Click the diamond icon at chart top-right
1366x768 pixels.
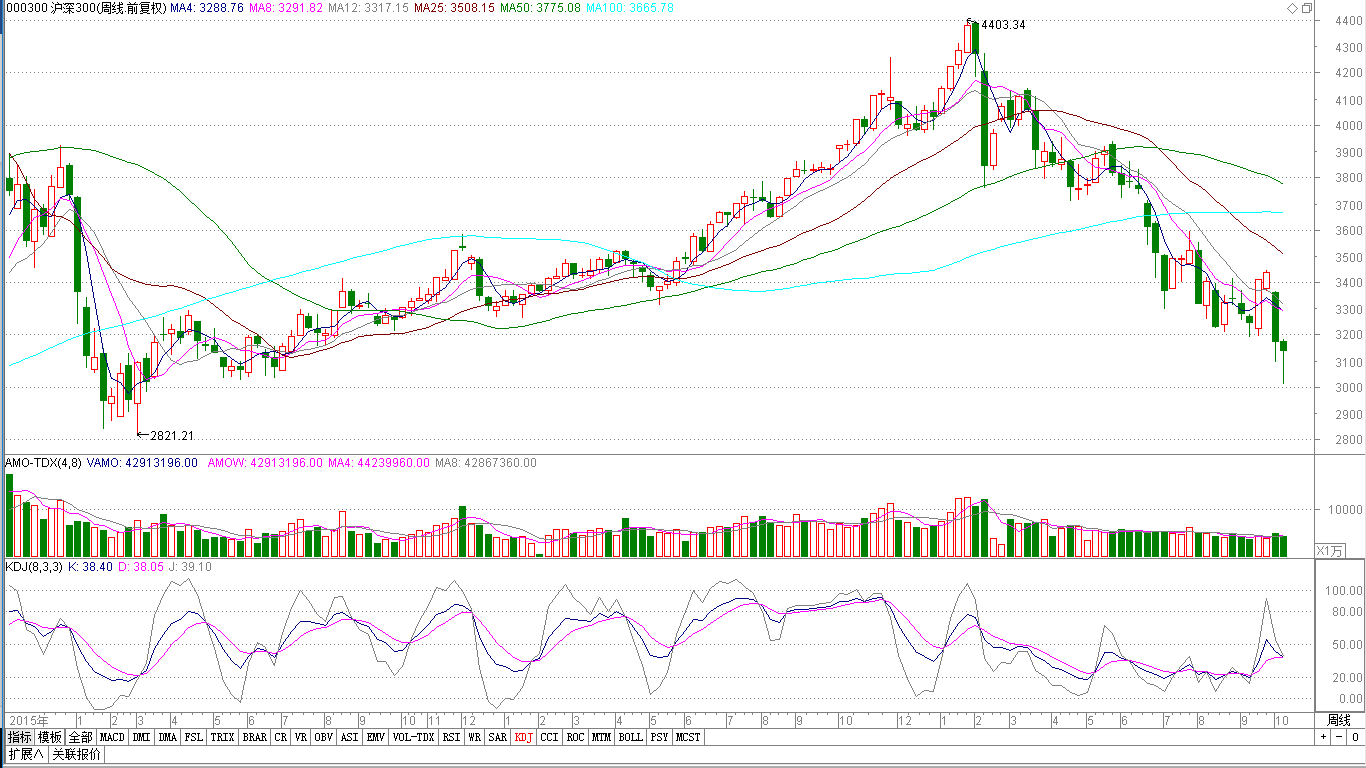(x=1293, y=8)
